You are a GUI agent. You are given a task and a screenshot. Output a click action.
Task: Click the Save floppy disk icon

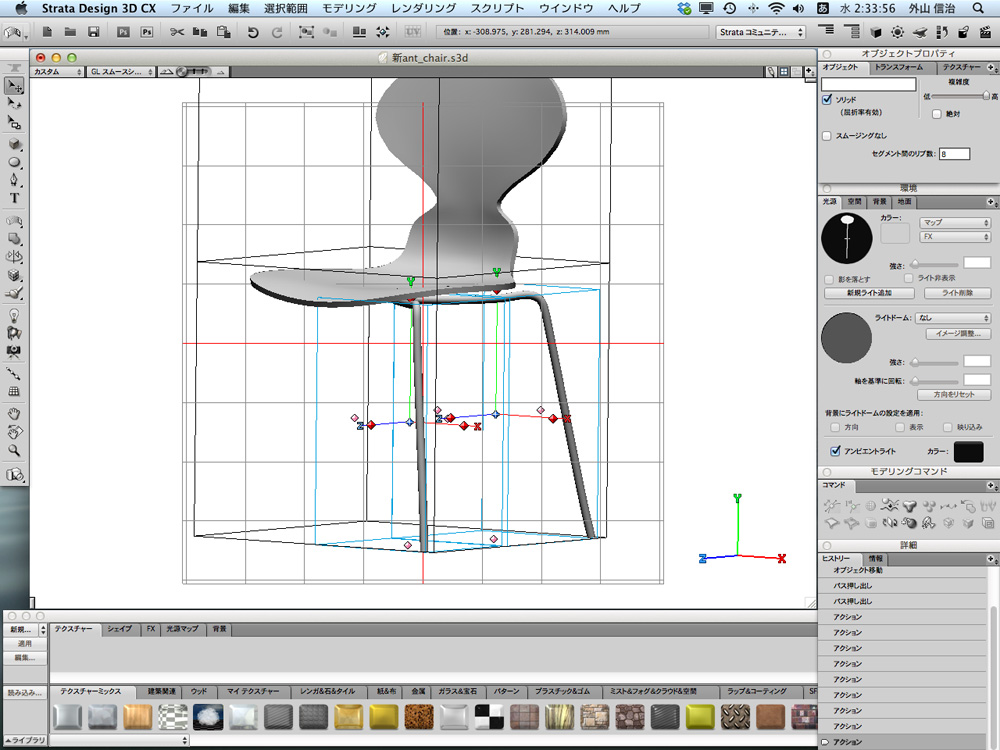click(94, 31)
